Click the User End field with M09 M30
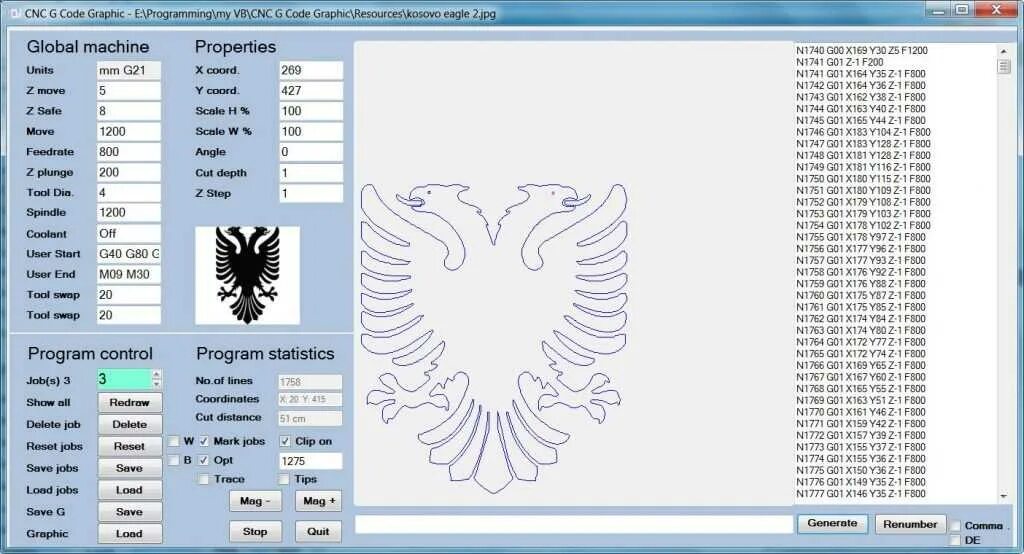Viewport: 1024px width, 554px height. 129,274
